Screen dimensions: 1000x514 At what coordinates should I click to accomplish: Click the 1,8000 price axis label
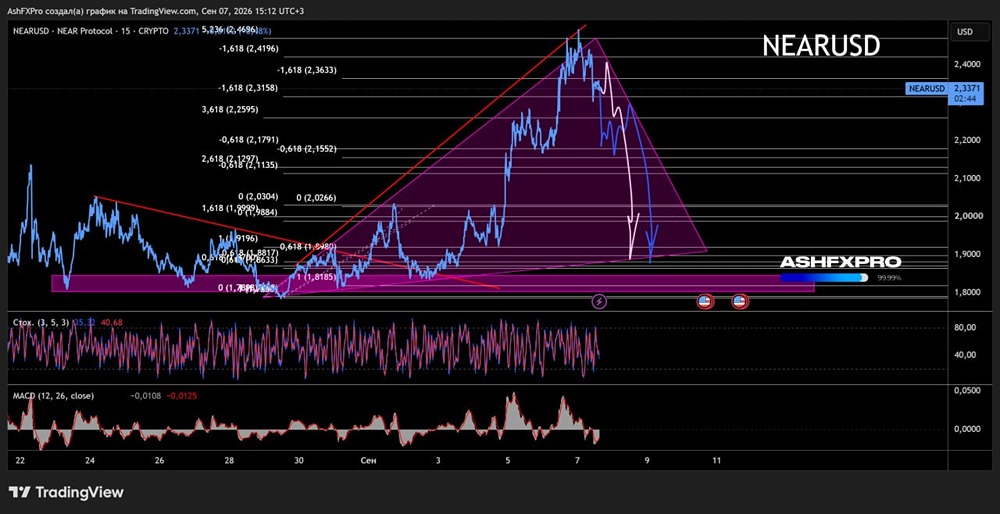[967, 293]
